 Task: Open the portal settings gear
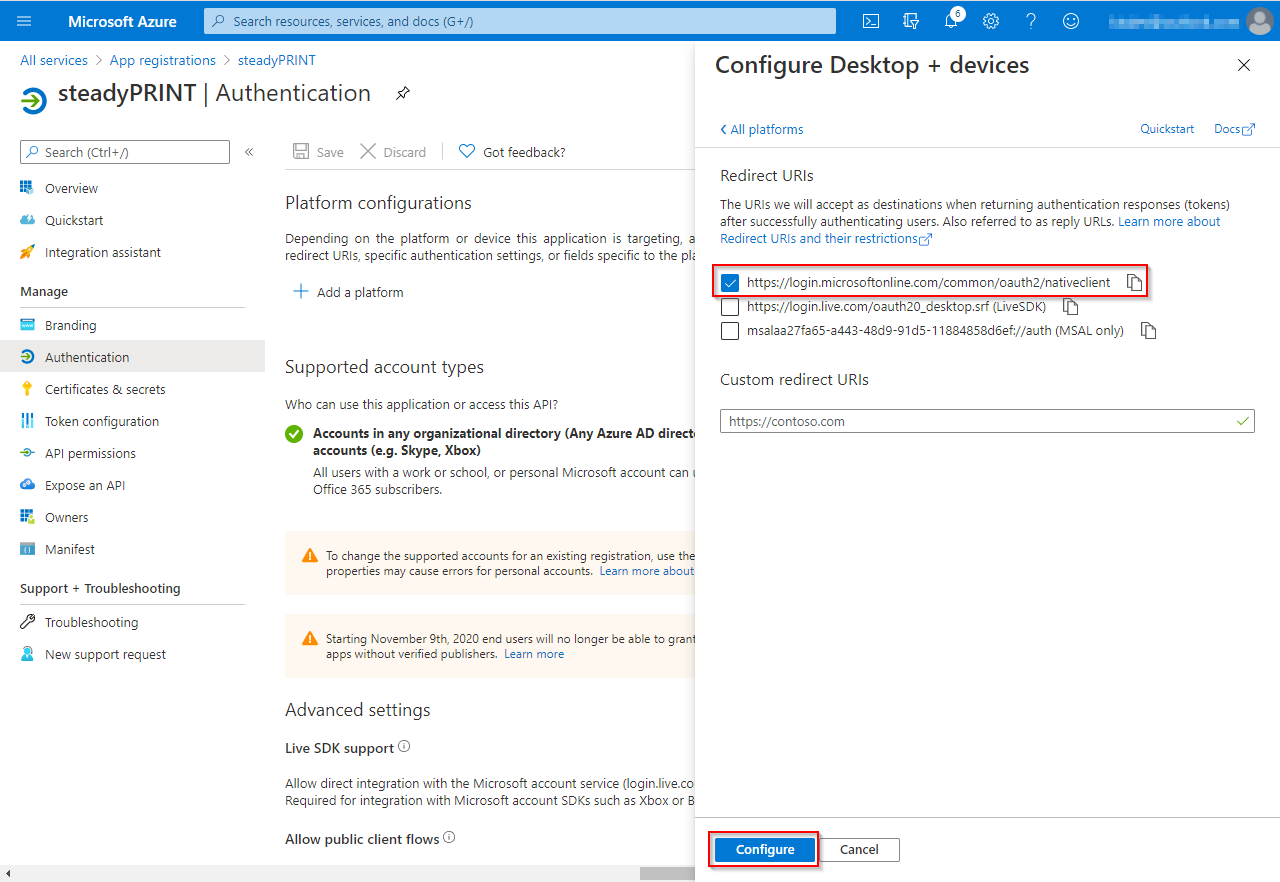pos(991,21)
